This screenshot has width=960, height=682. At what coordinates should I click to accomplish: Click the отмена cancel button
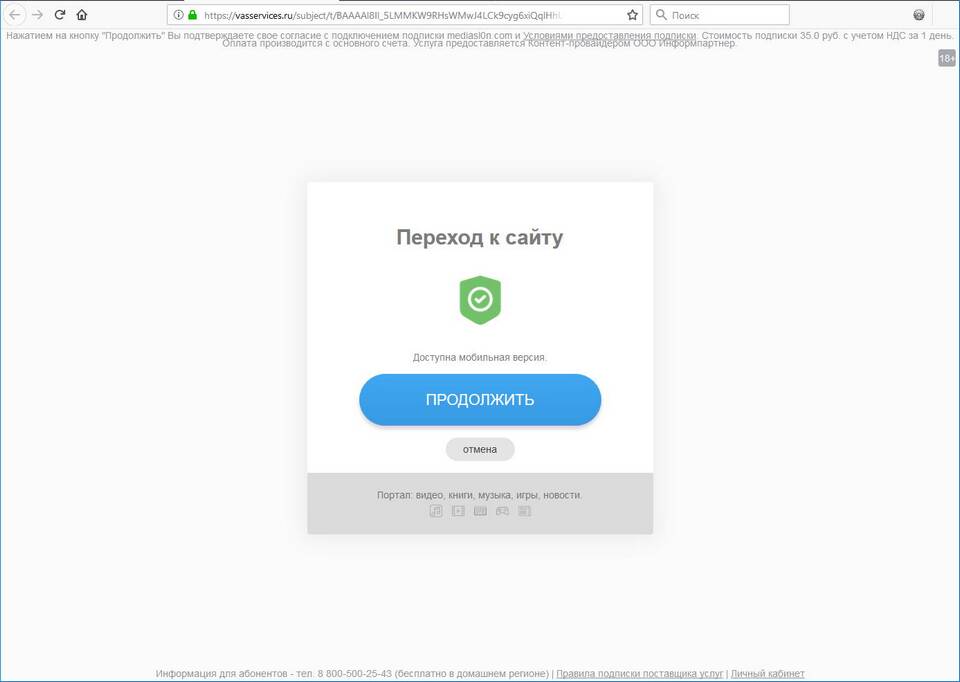pyautogui.click(x=480, y=449)
